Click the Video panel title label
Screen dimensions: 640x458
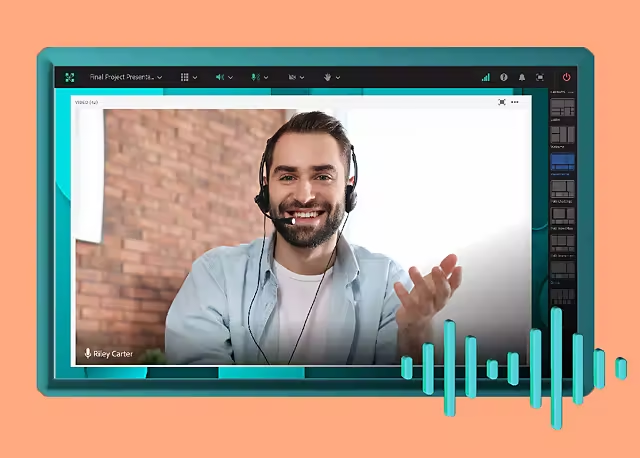(x=87, y=102)
